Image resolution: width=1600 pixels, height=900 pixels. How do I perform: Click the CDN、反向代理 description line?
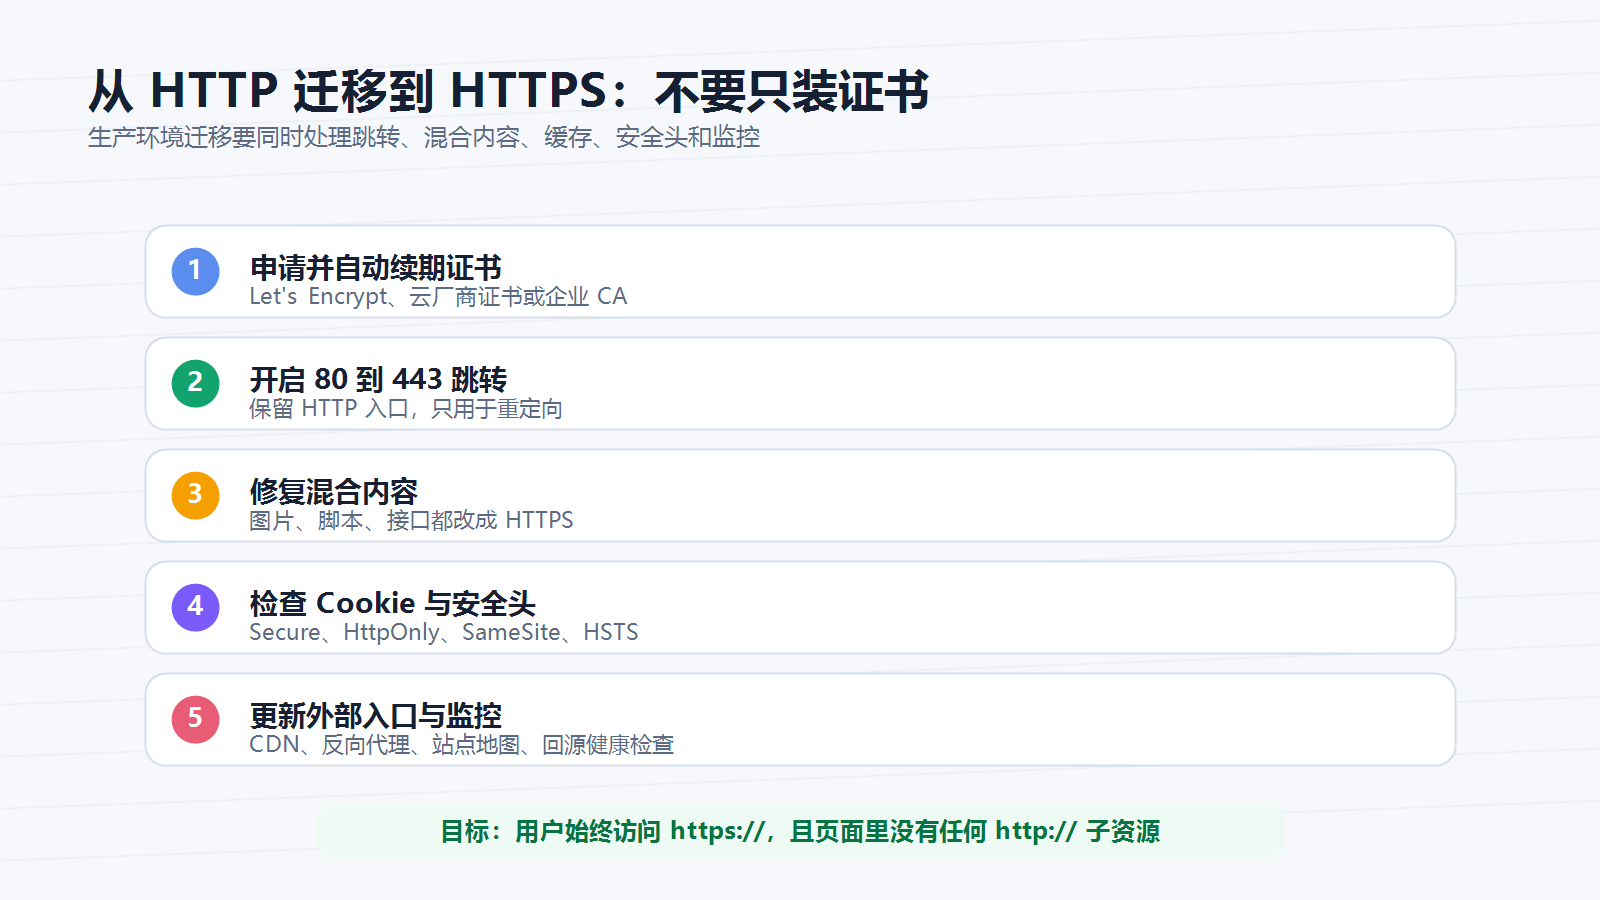[x=462, y=745]
